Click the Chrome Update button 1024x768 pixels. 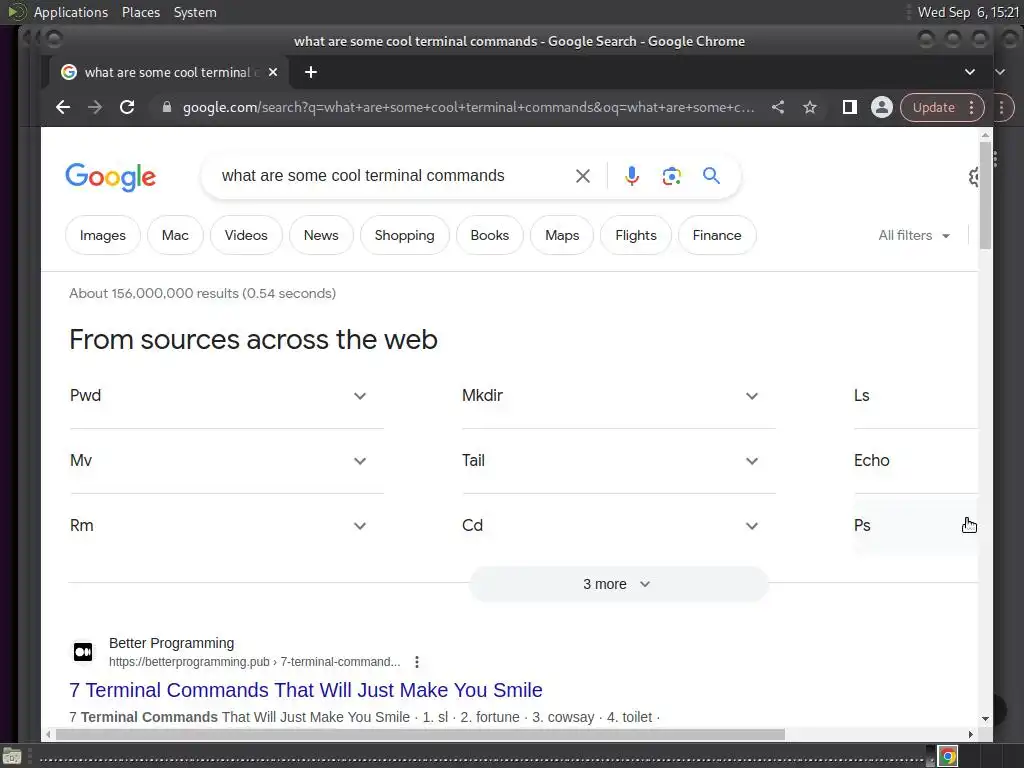(933, 107)
